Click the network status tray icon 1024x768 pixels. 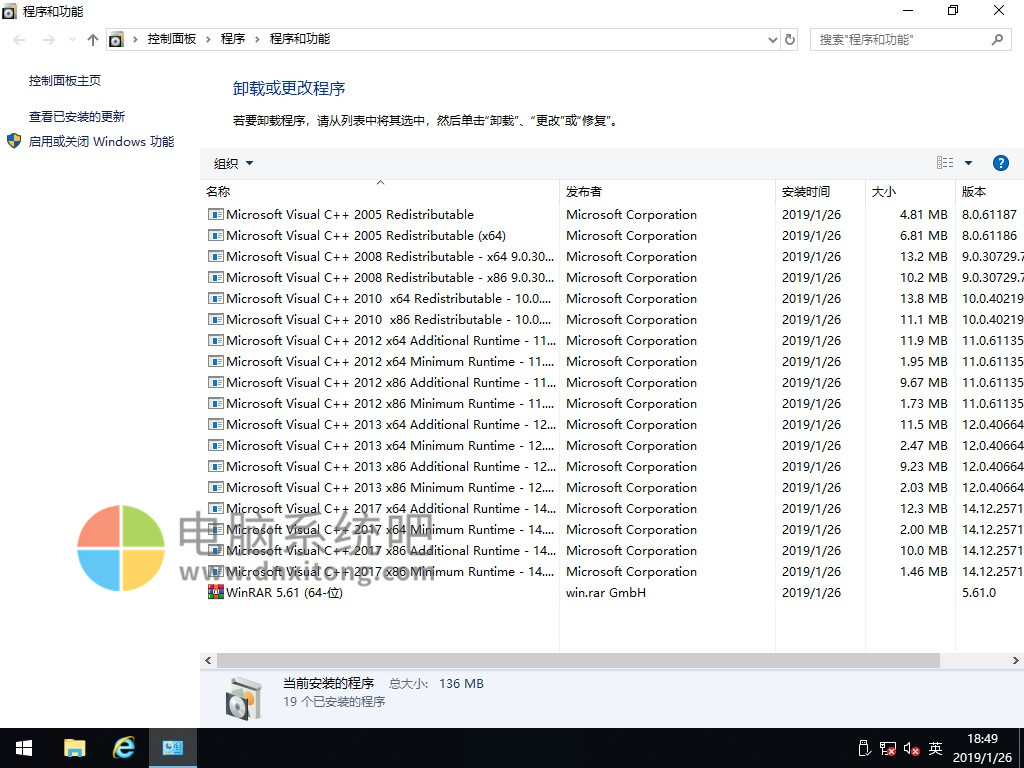tap(888, 748)
